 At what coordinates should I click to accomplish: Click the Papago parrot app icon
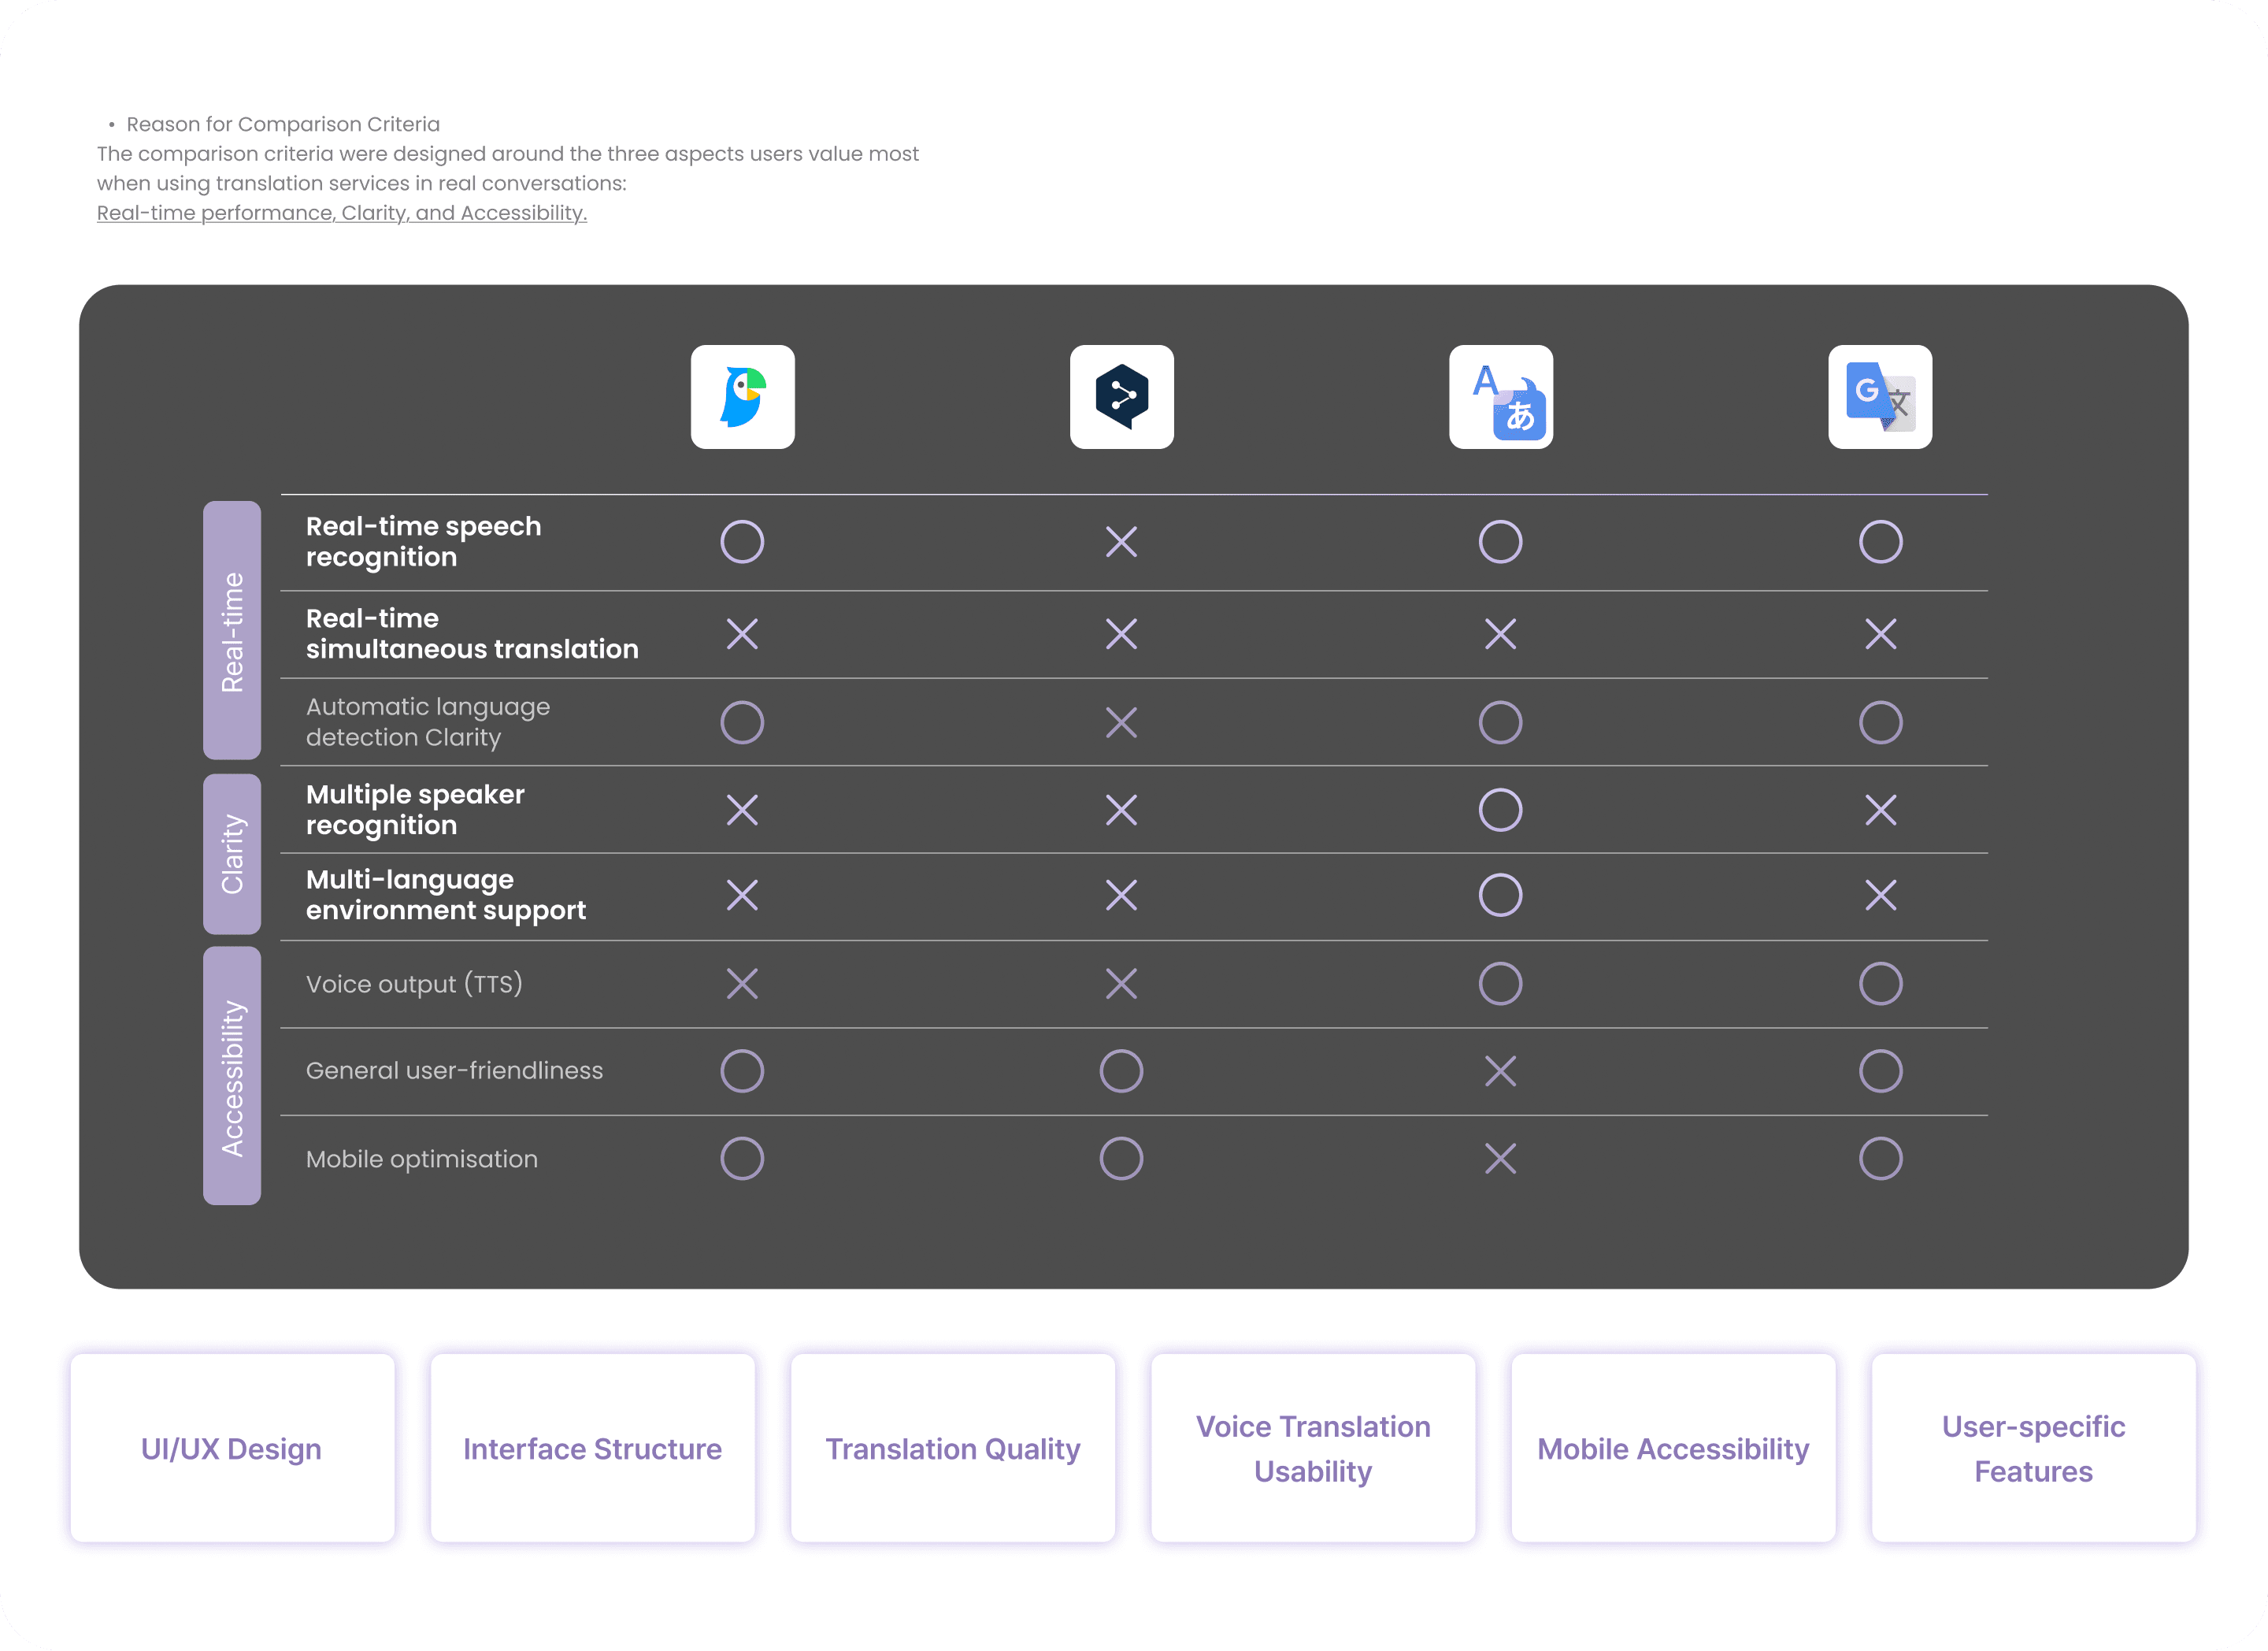[x=742, y=397]
